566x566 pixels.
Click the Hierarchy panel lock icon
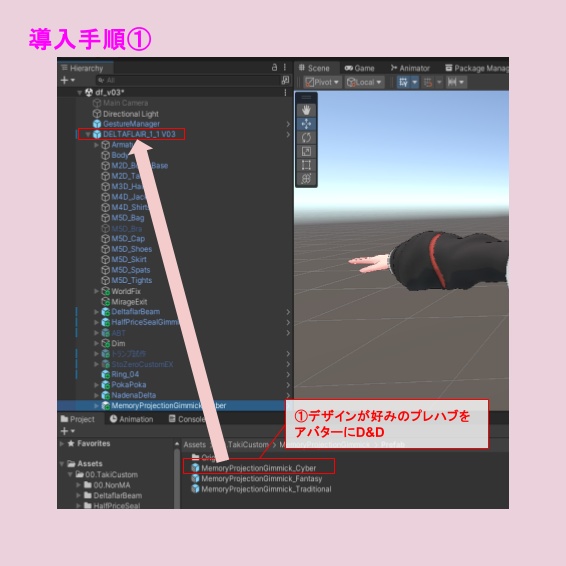tap(274, 68)
